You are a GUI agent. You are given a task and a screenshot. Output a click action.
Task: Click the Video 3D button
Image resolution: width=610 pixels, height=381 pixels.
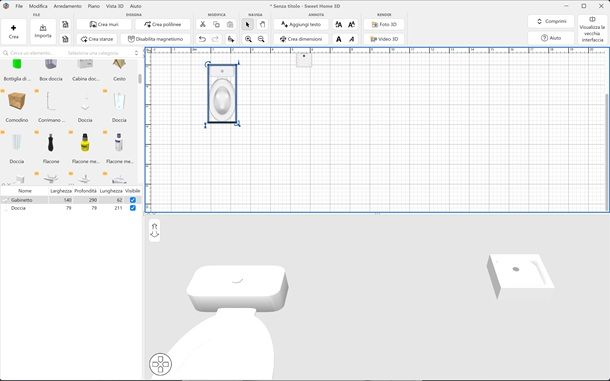pos(384,39)
